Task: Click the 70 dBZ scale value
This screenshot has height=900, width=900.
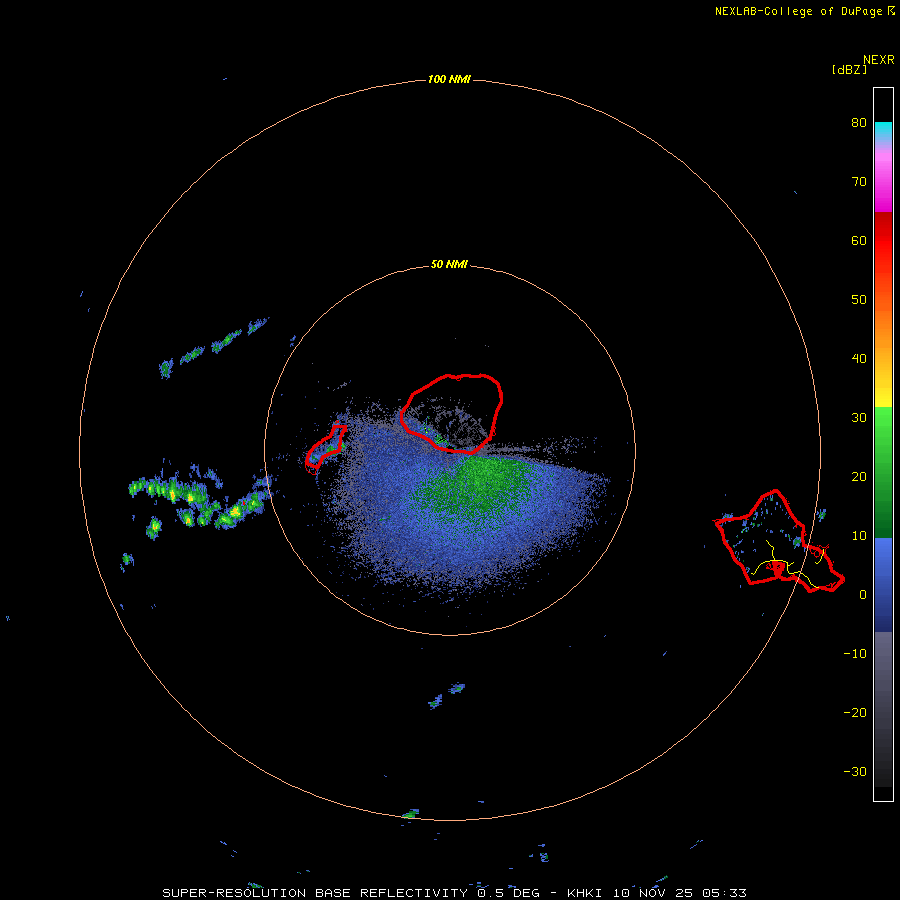Action: click(x=859, y=181)
